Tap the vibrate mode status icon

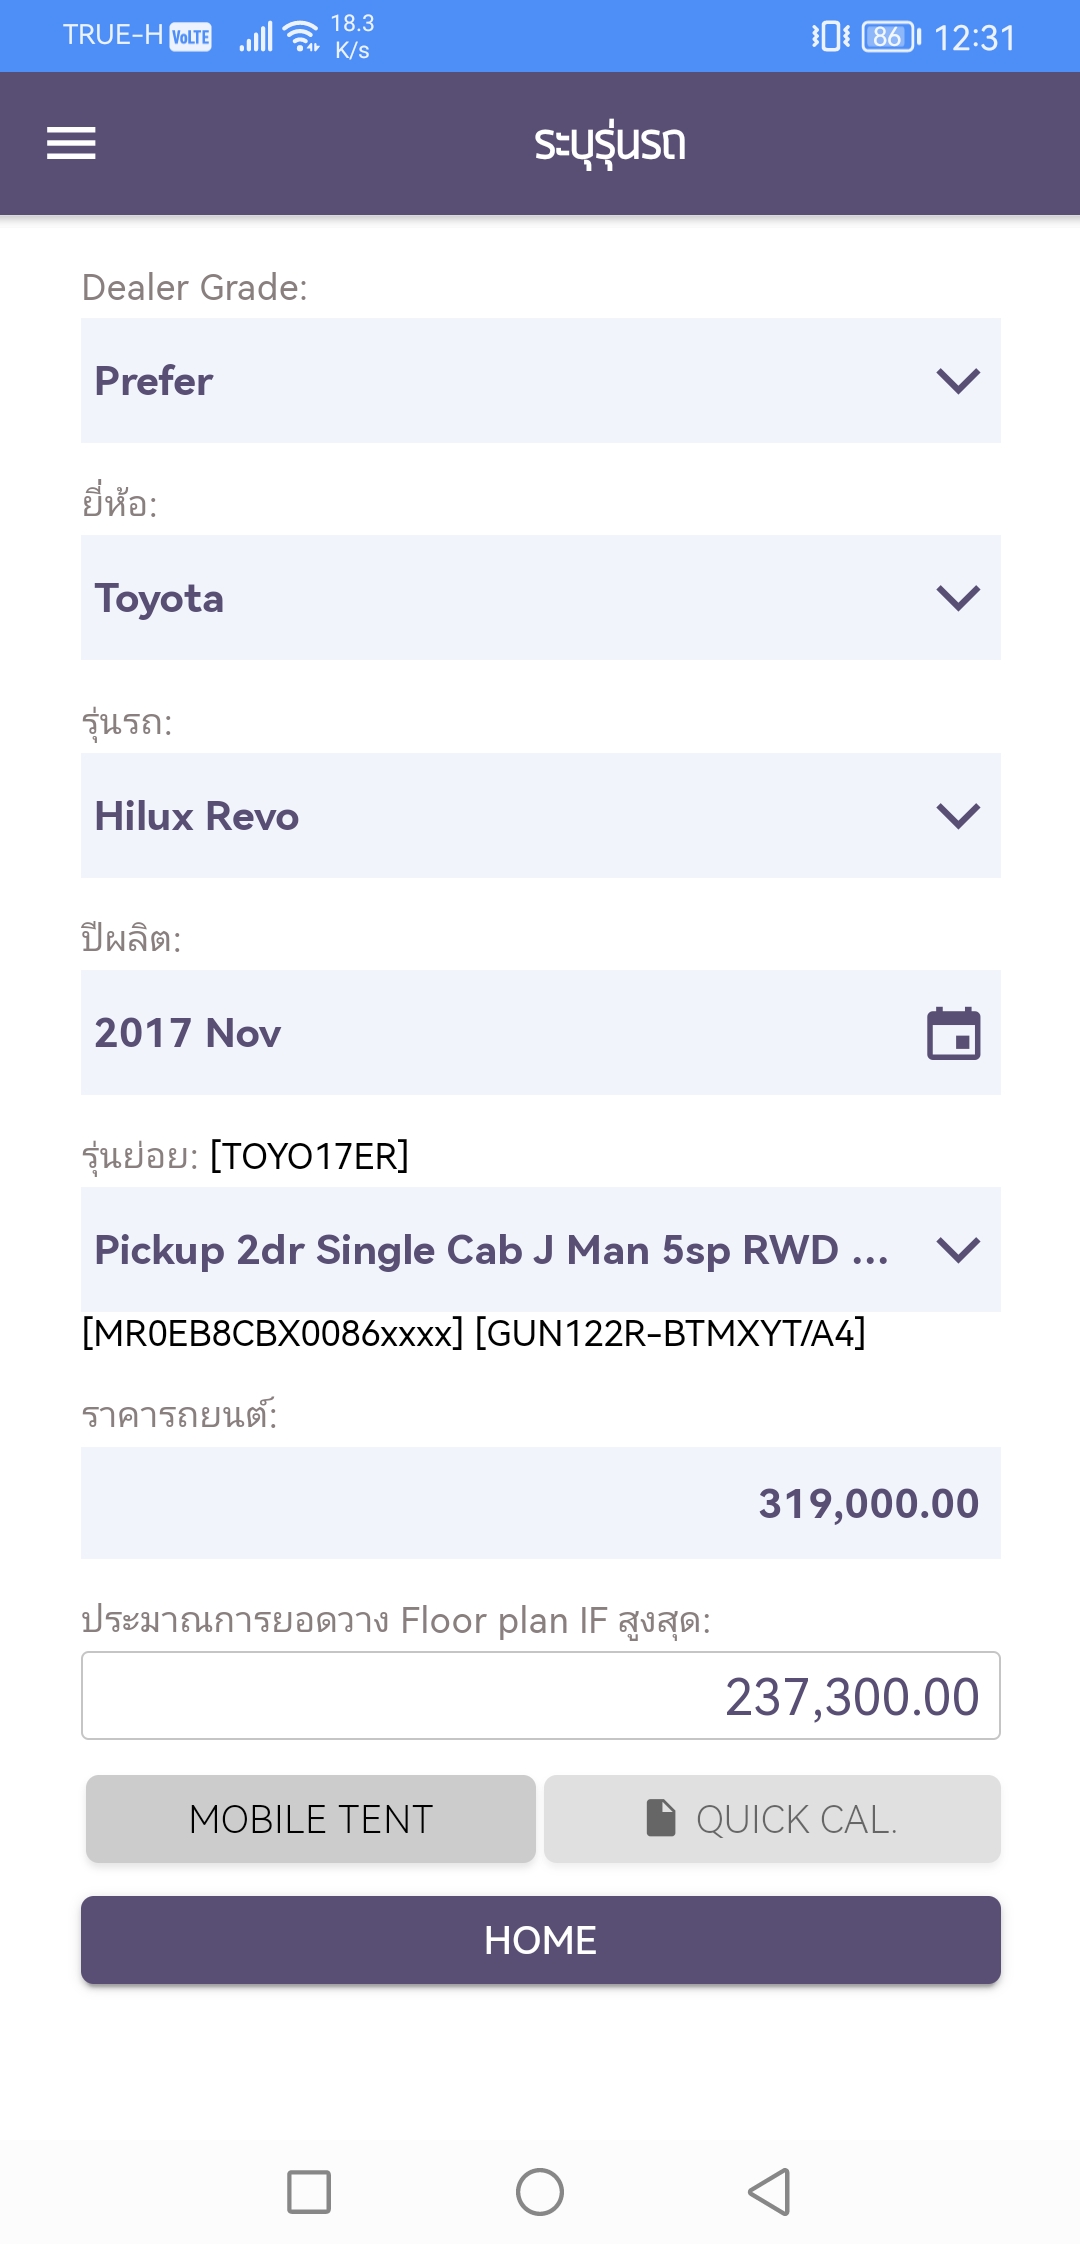click(x=830, y=37)
